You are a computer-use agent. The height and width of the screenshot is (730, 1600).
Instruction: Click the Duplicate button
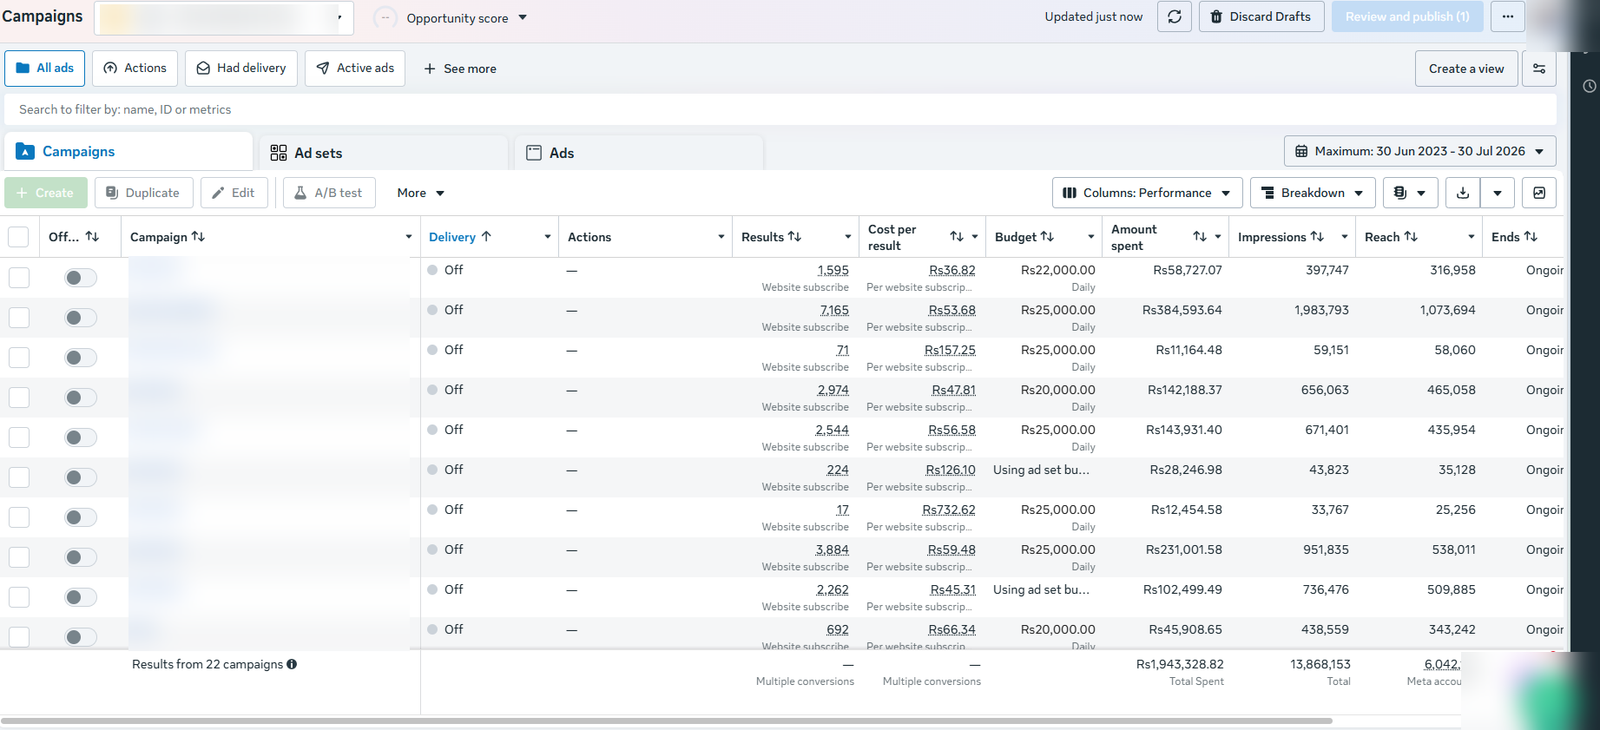[x=143, y=193]
